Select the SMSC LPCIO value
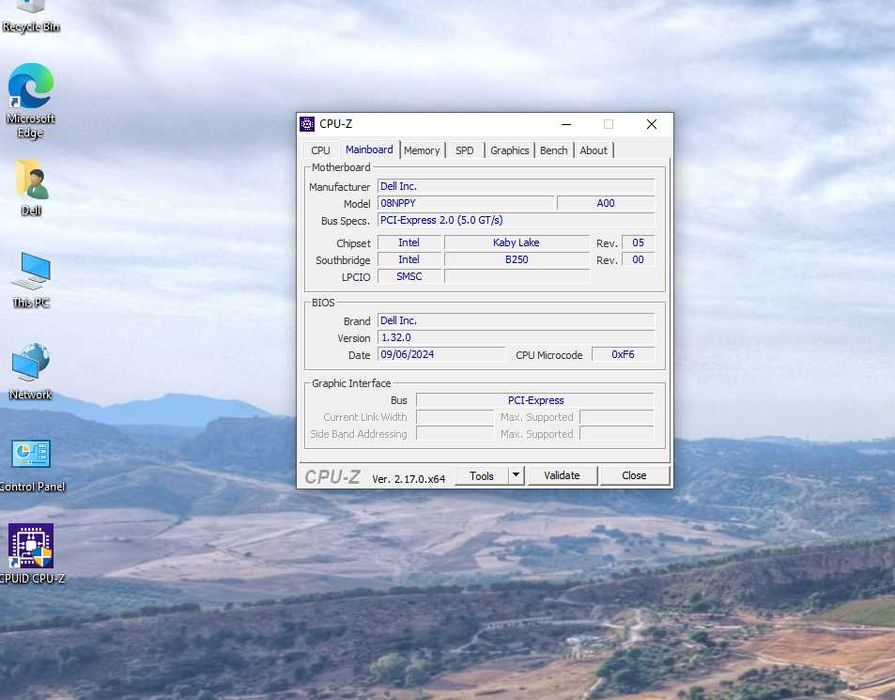895x700 pixels. 409,276
